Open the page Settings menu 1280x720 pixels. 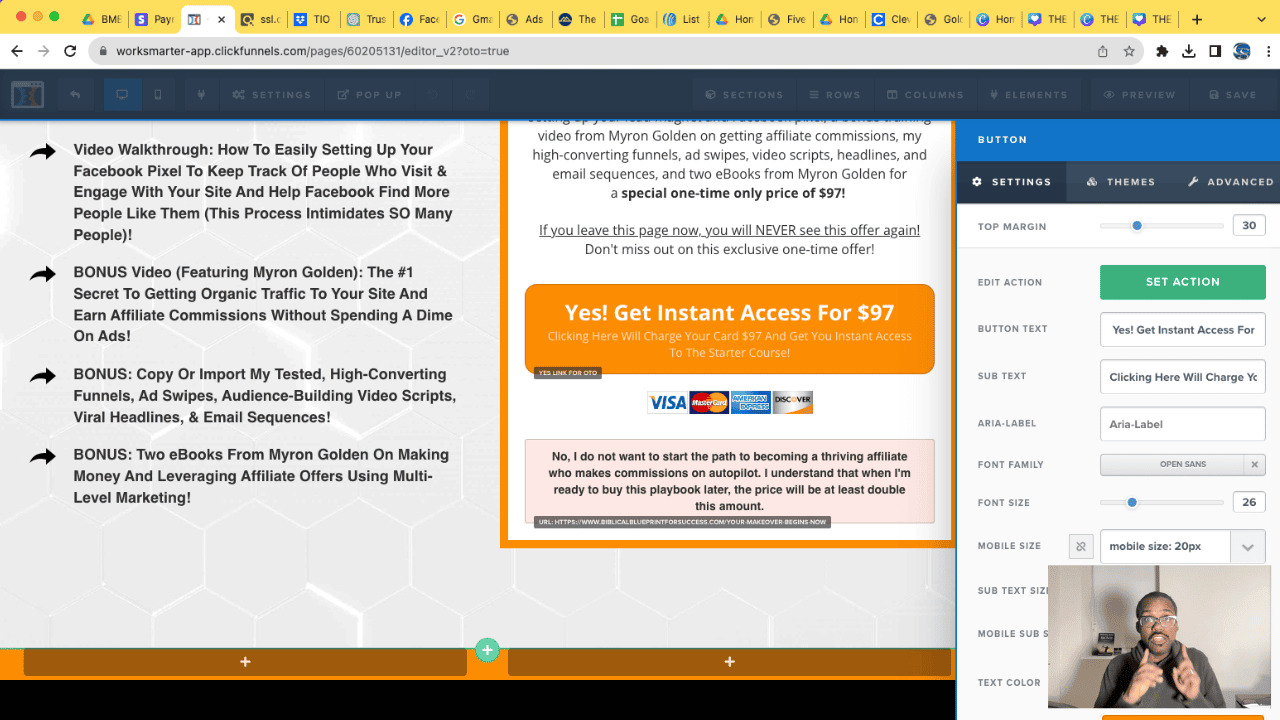pos(272,95)
